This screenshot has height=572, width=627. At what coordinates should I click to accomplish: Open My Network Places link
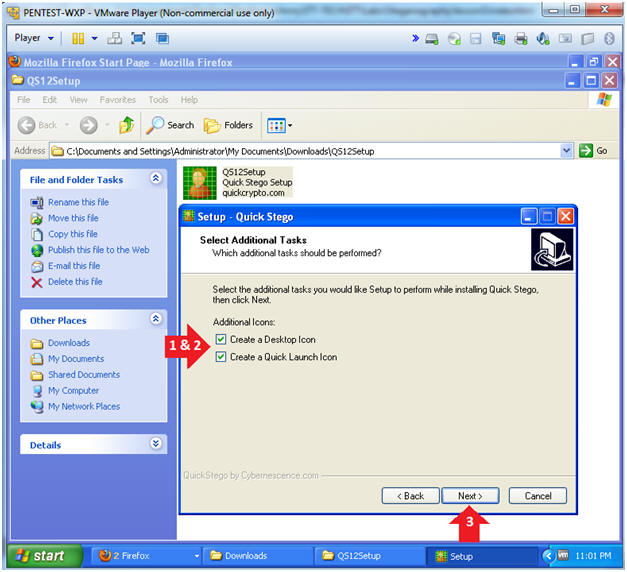(x=84, y=406)
